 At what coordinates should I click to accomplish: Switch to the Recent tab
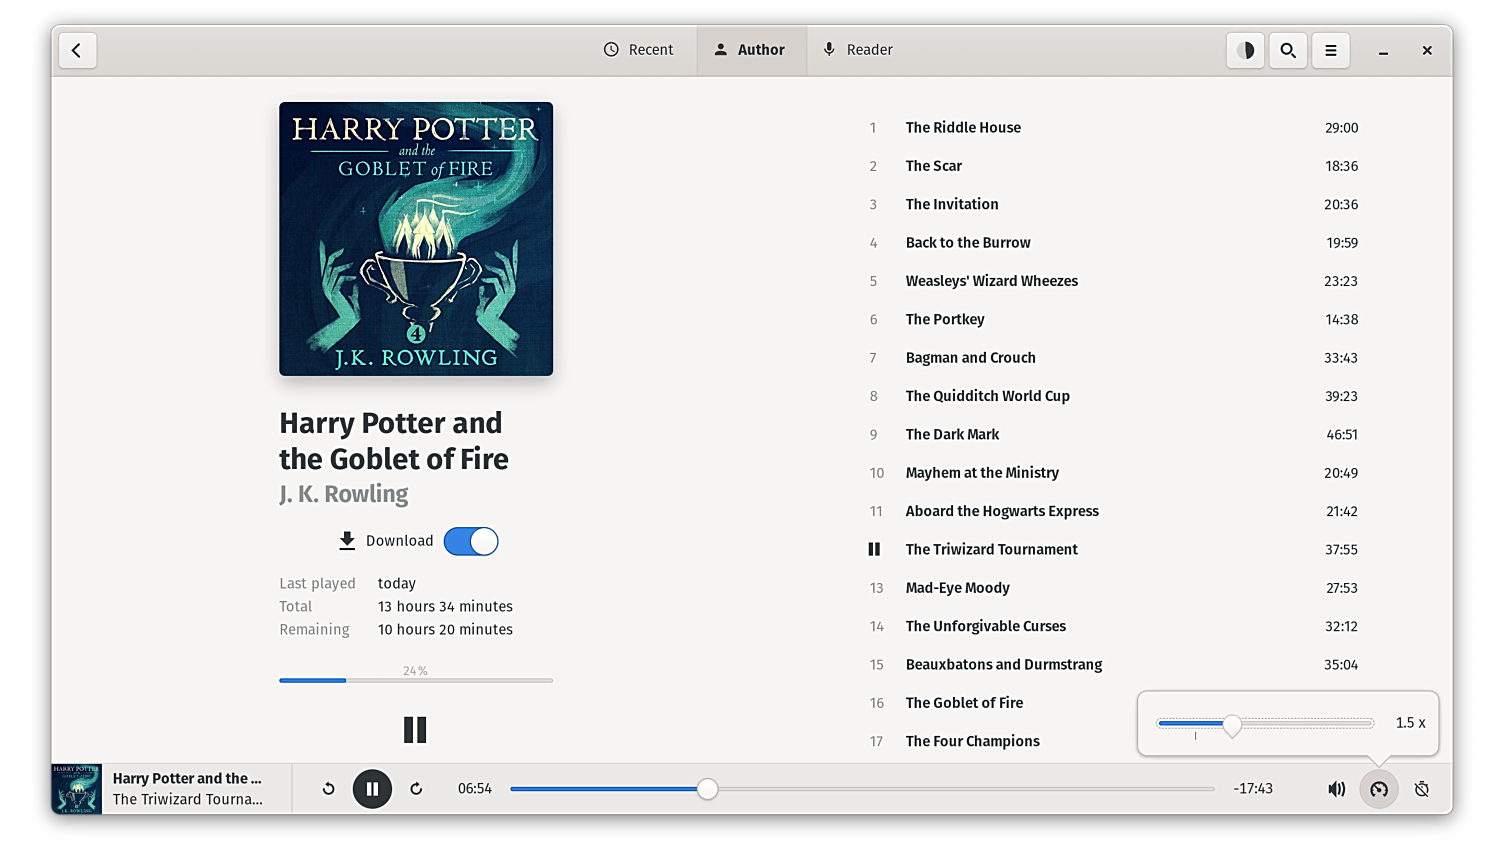[638, 50]
